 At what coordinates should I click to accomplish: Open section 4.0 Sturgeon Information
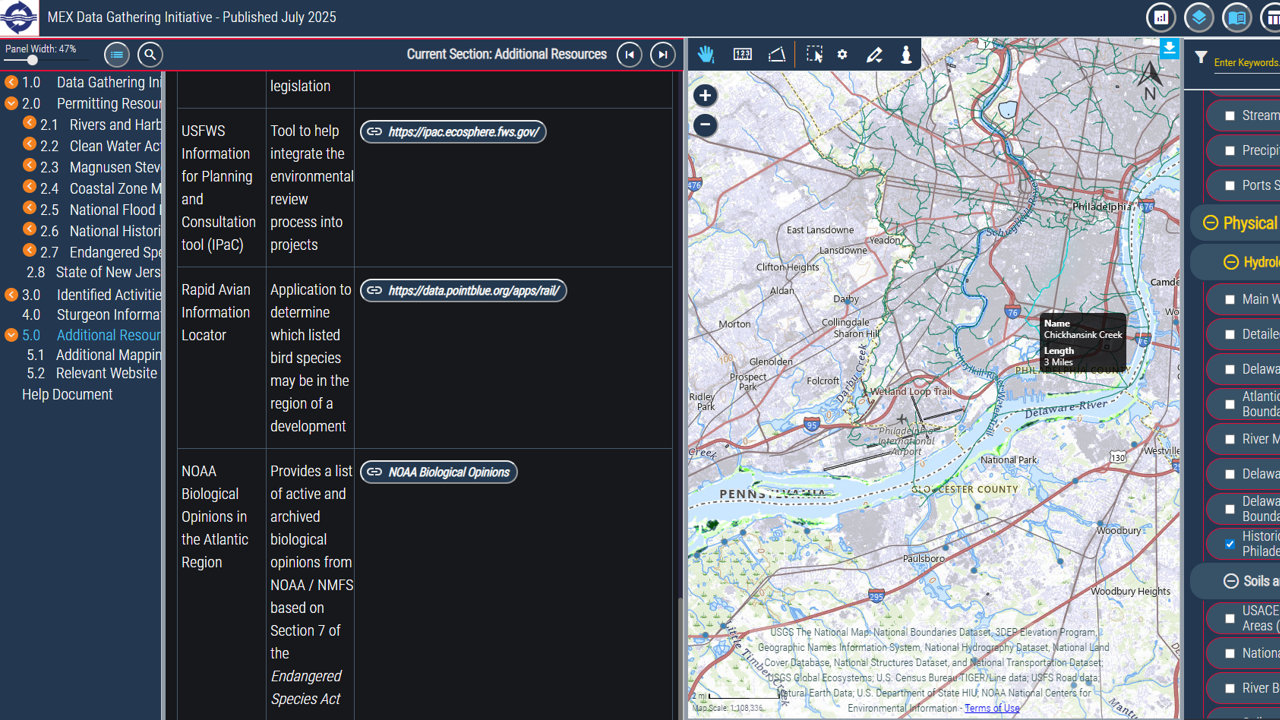tap(94, 315)
